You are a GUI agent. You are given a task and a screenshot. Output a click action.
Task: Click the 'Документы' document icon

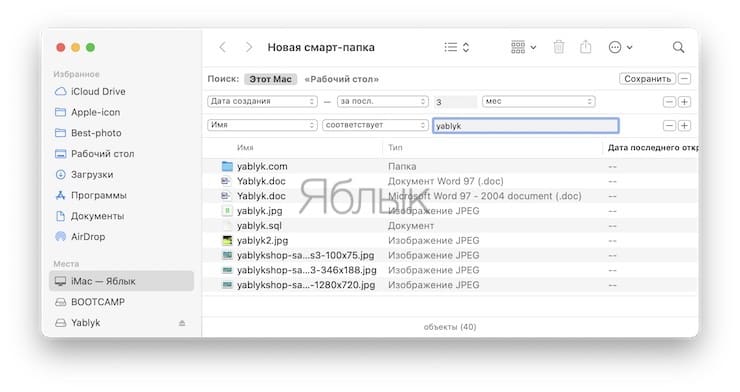60,216
